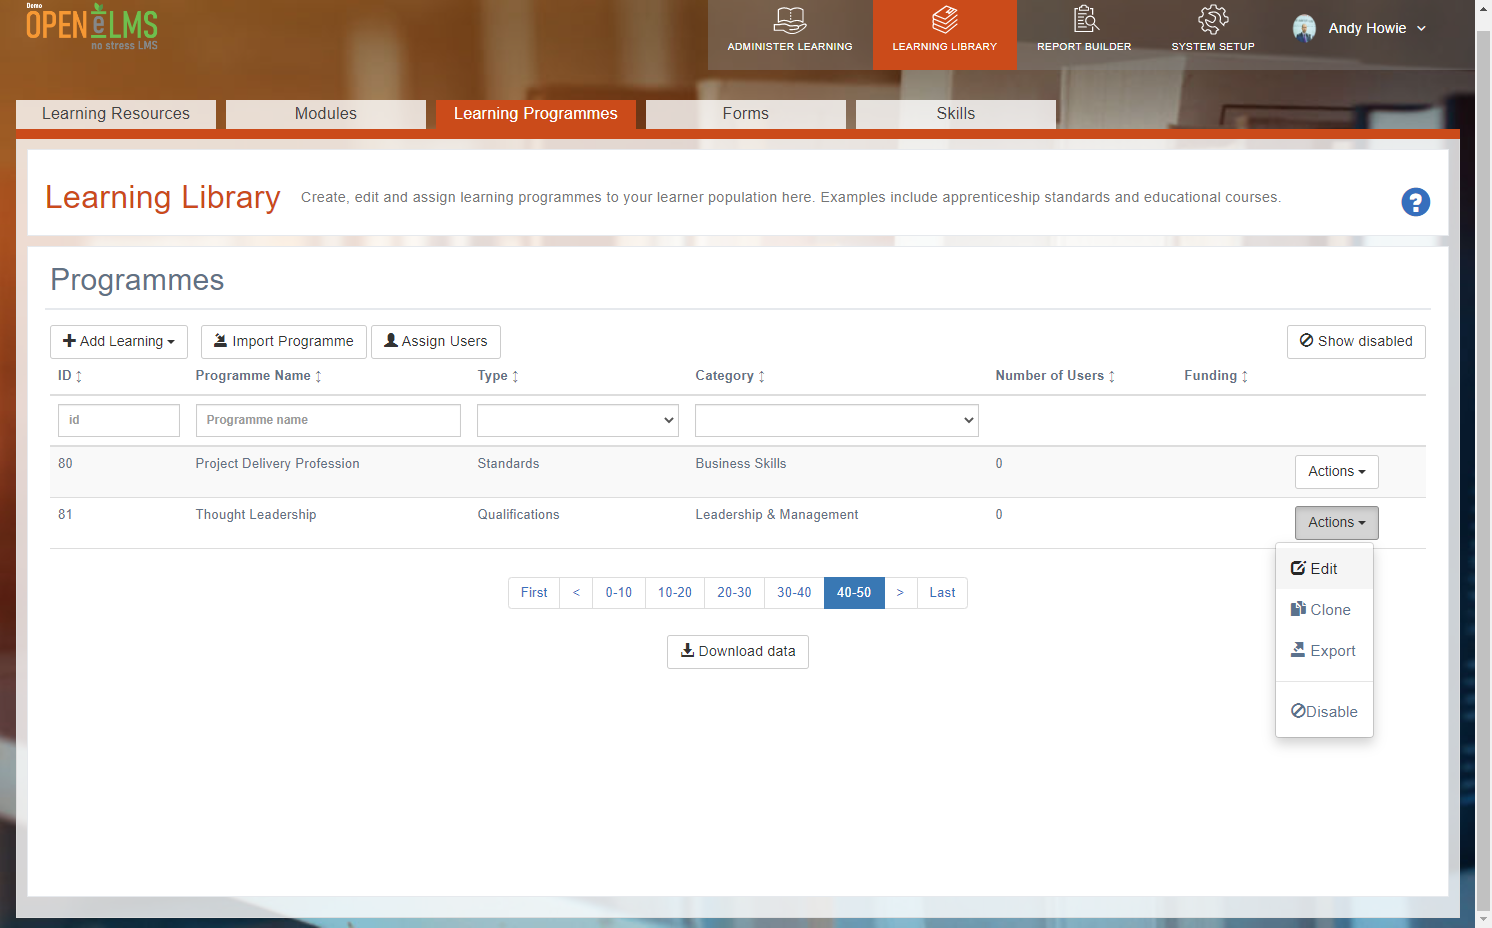
Task: Switch to Skills tab
Action: tap(956, 114)
